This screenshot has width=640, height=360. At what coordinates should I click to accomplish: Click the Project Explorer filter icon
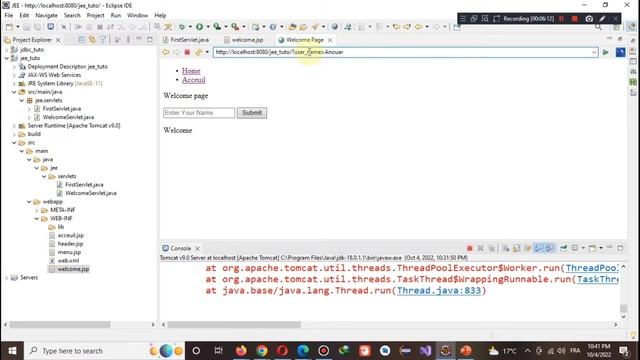point(102,40)
